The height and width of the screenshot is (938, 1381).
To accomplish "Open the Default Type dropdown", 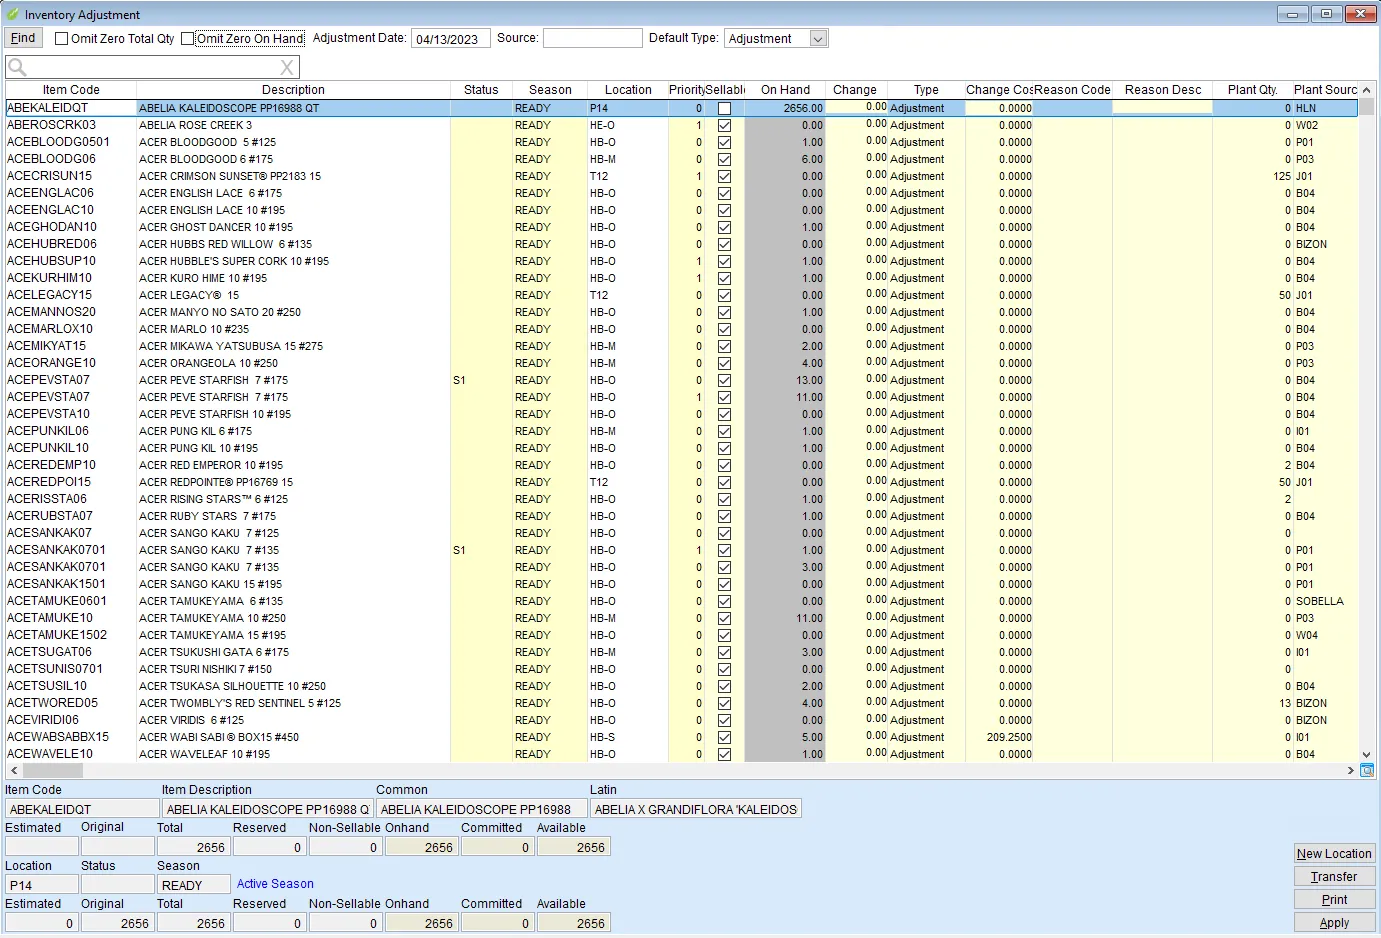I will click(818, 39).
